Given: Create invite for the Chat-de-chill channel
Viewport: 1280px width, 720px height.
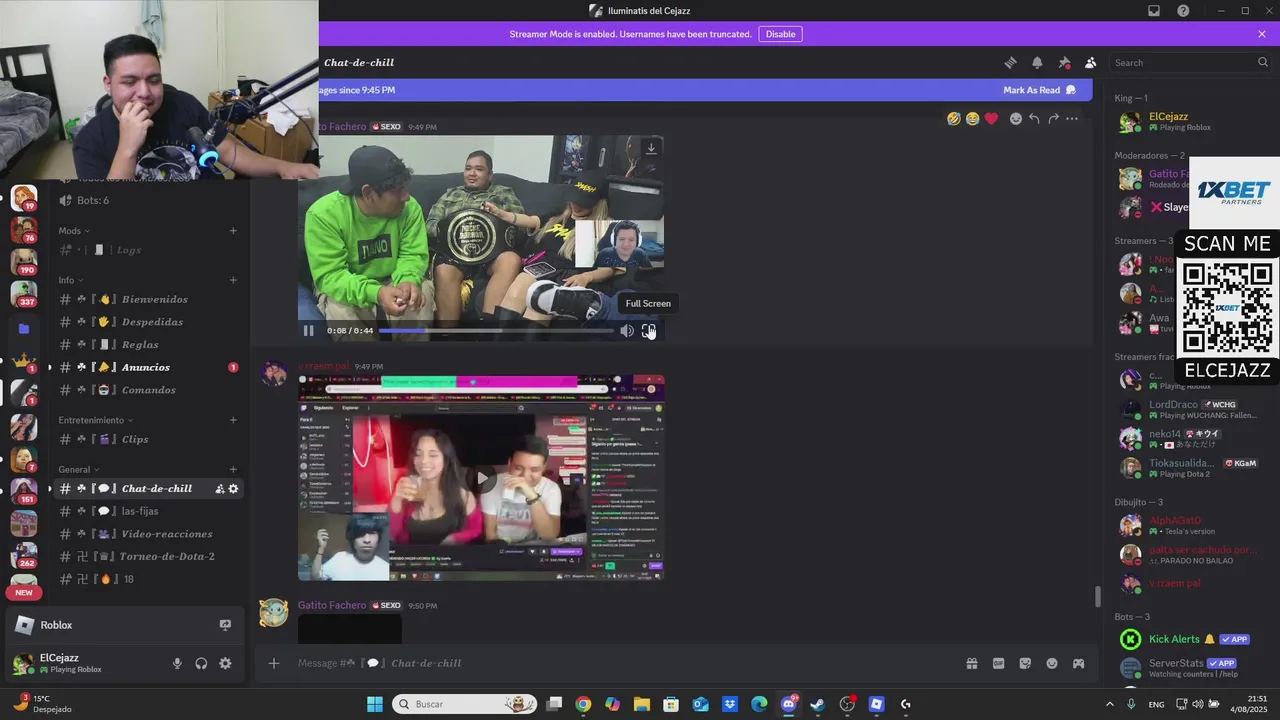Looking at the screenshot, I should coord(219,489).
